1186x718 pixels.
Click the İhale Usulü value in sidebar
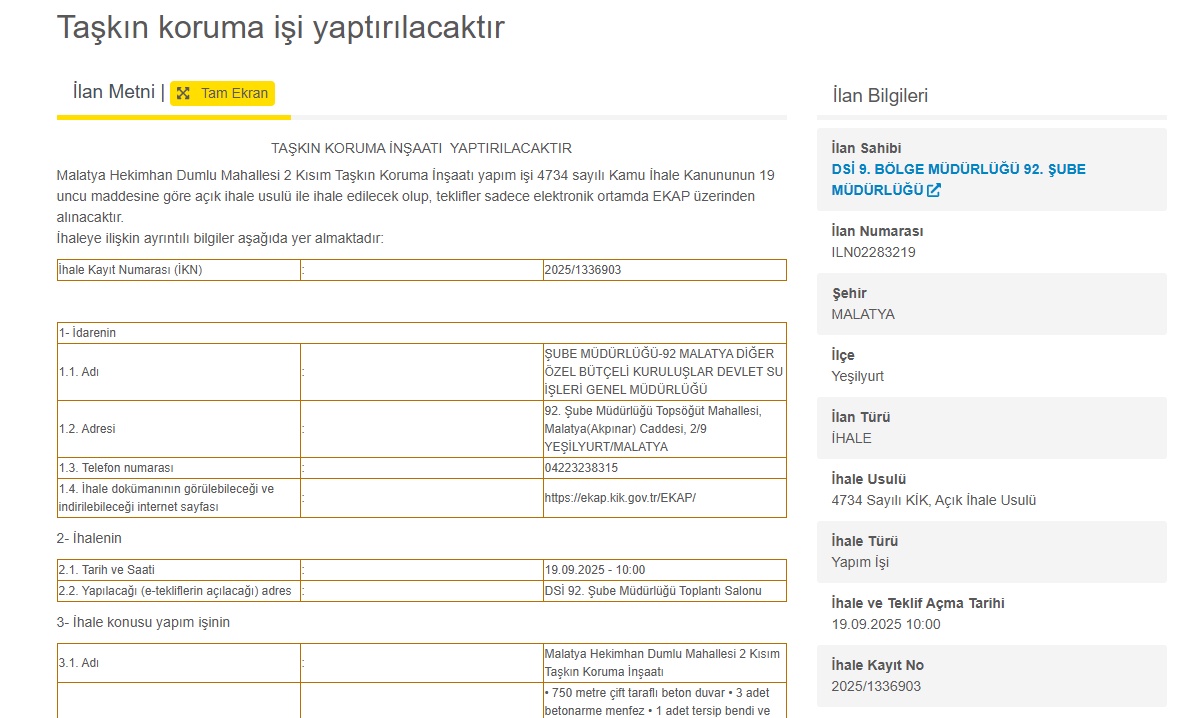[x=933, y=500]
